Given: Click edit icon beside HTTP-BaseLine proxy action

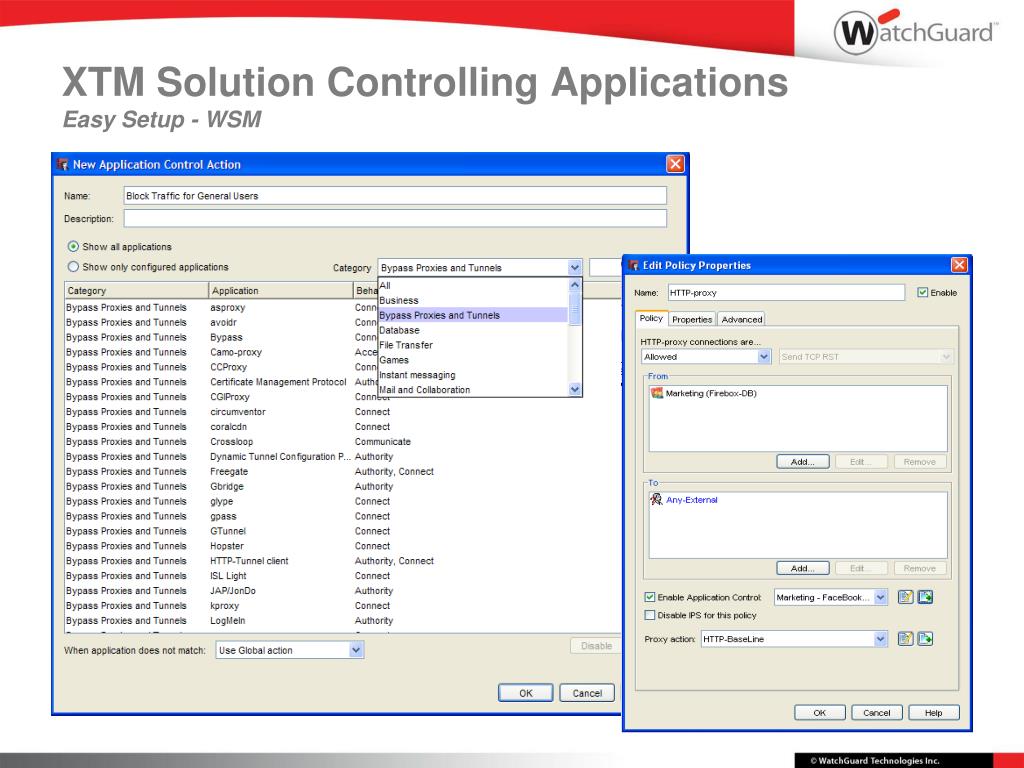Looking at the screenshot, I should click(905, 639).
